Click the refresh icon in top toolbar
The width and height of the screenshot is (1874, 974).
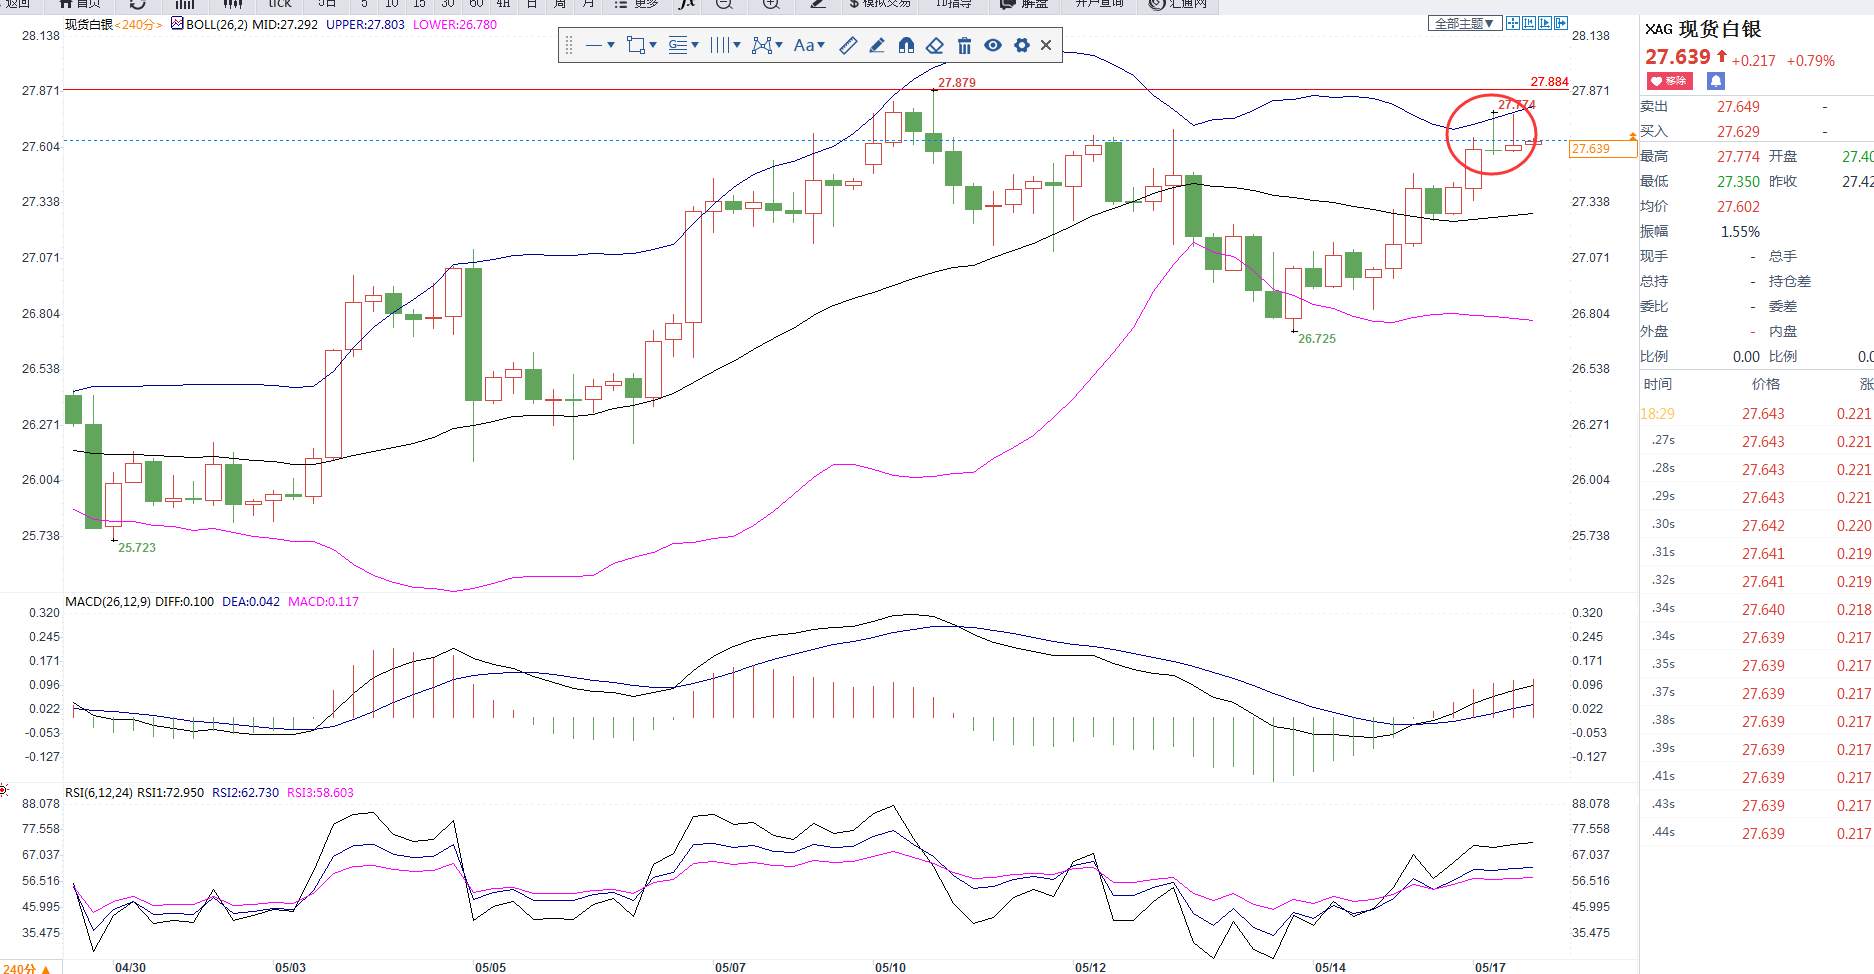138,4
